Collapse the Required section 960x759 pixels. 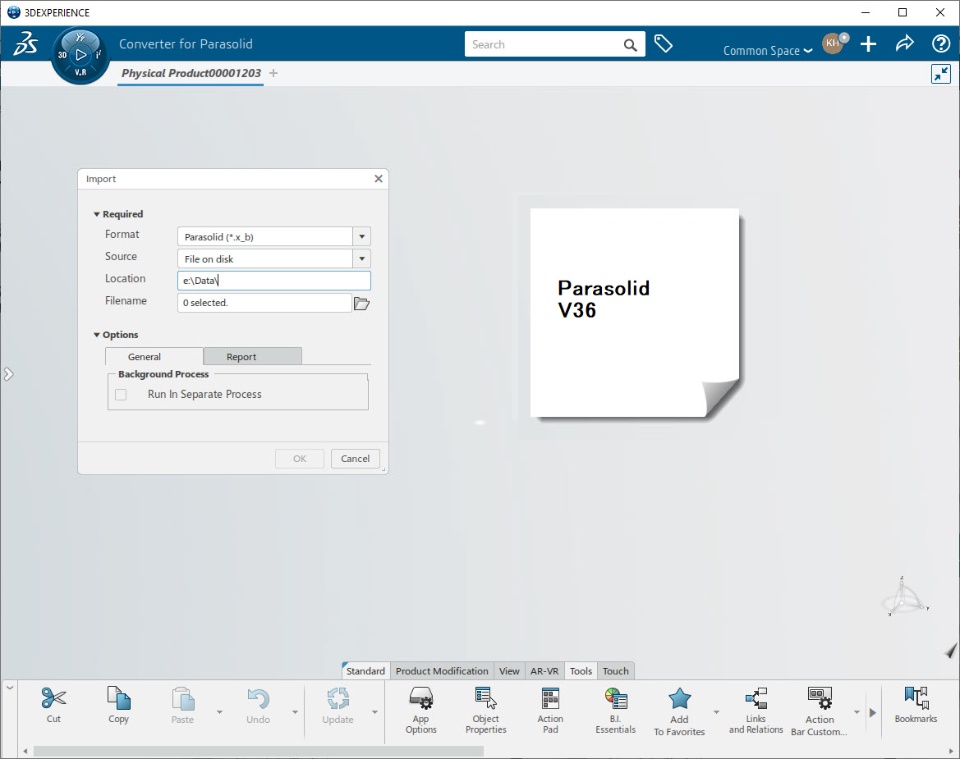pyautogui.click(x=97, y=214)
